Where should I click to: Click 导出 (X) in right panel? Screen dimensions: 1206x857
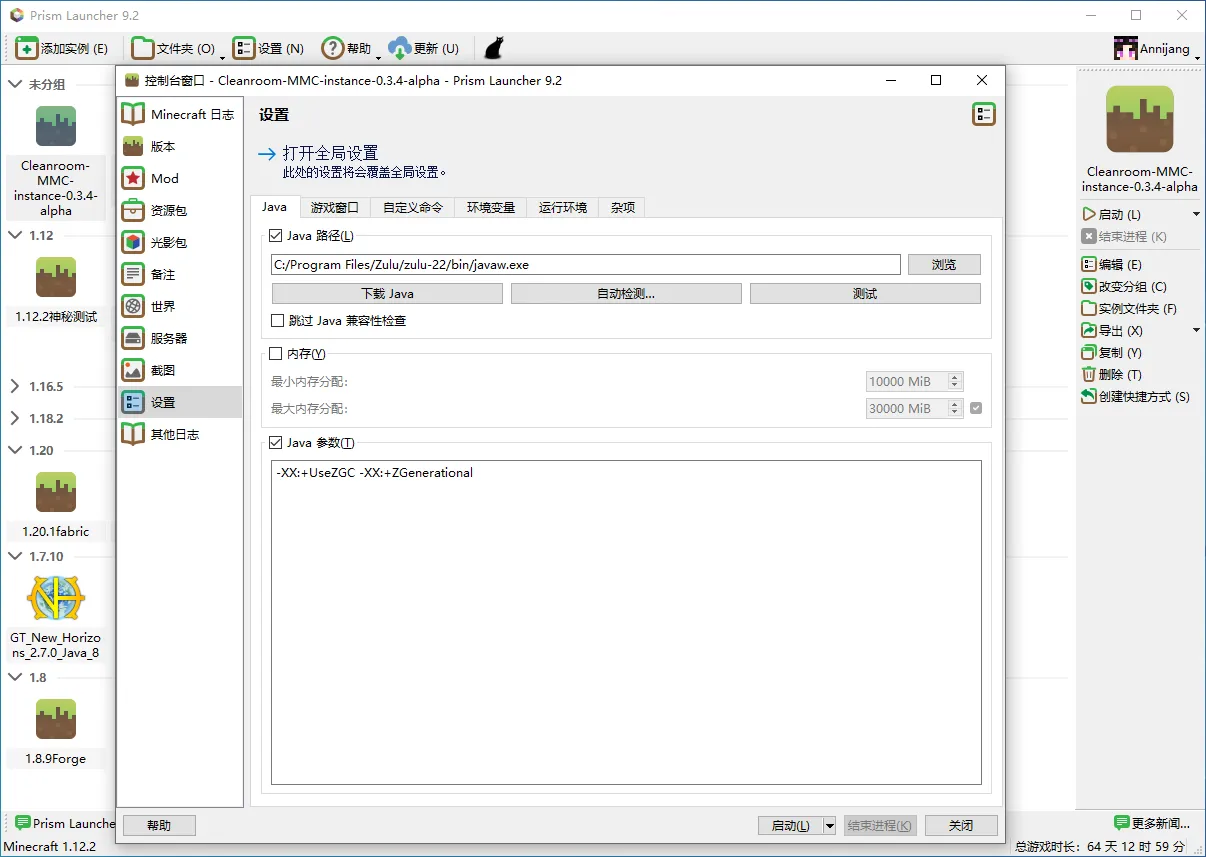1113,330
